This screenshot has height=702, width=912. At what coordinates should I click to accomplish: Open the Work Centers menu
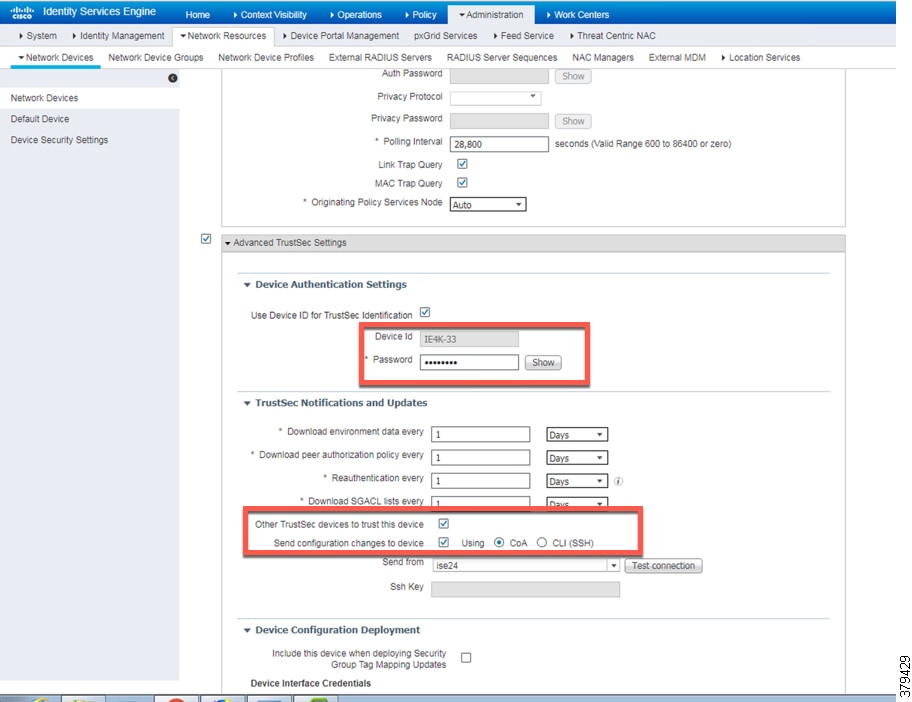click(578, 15)
